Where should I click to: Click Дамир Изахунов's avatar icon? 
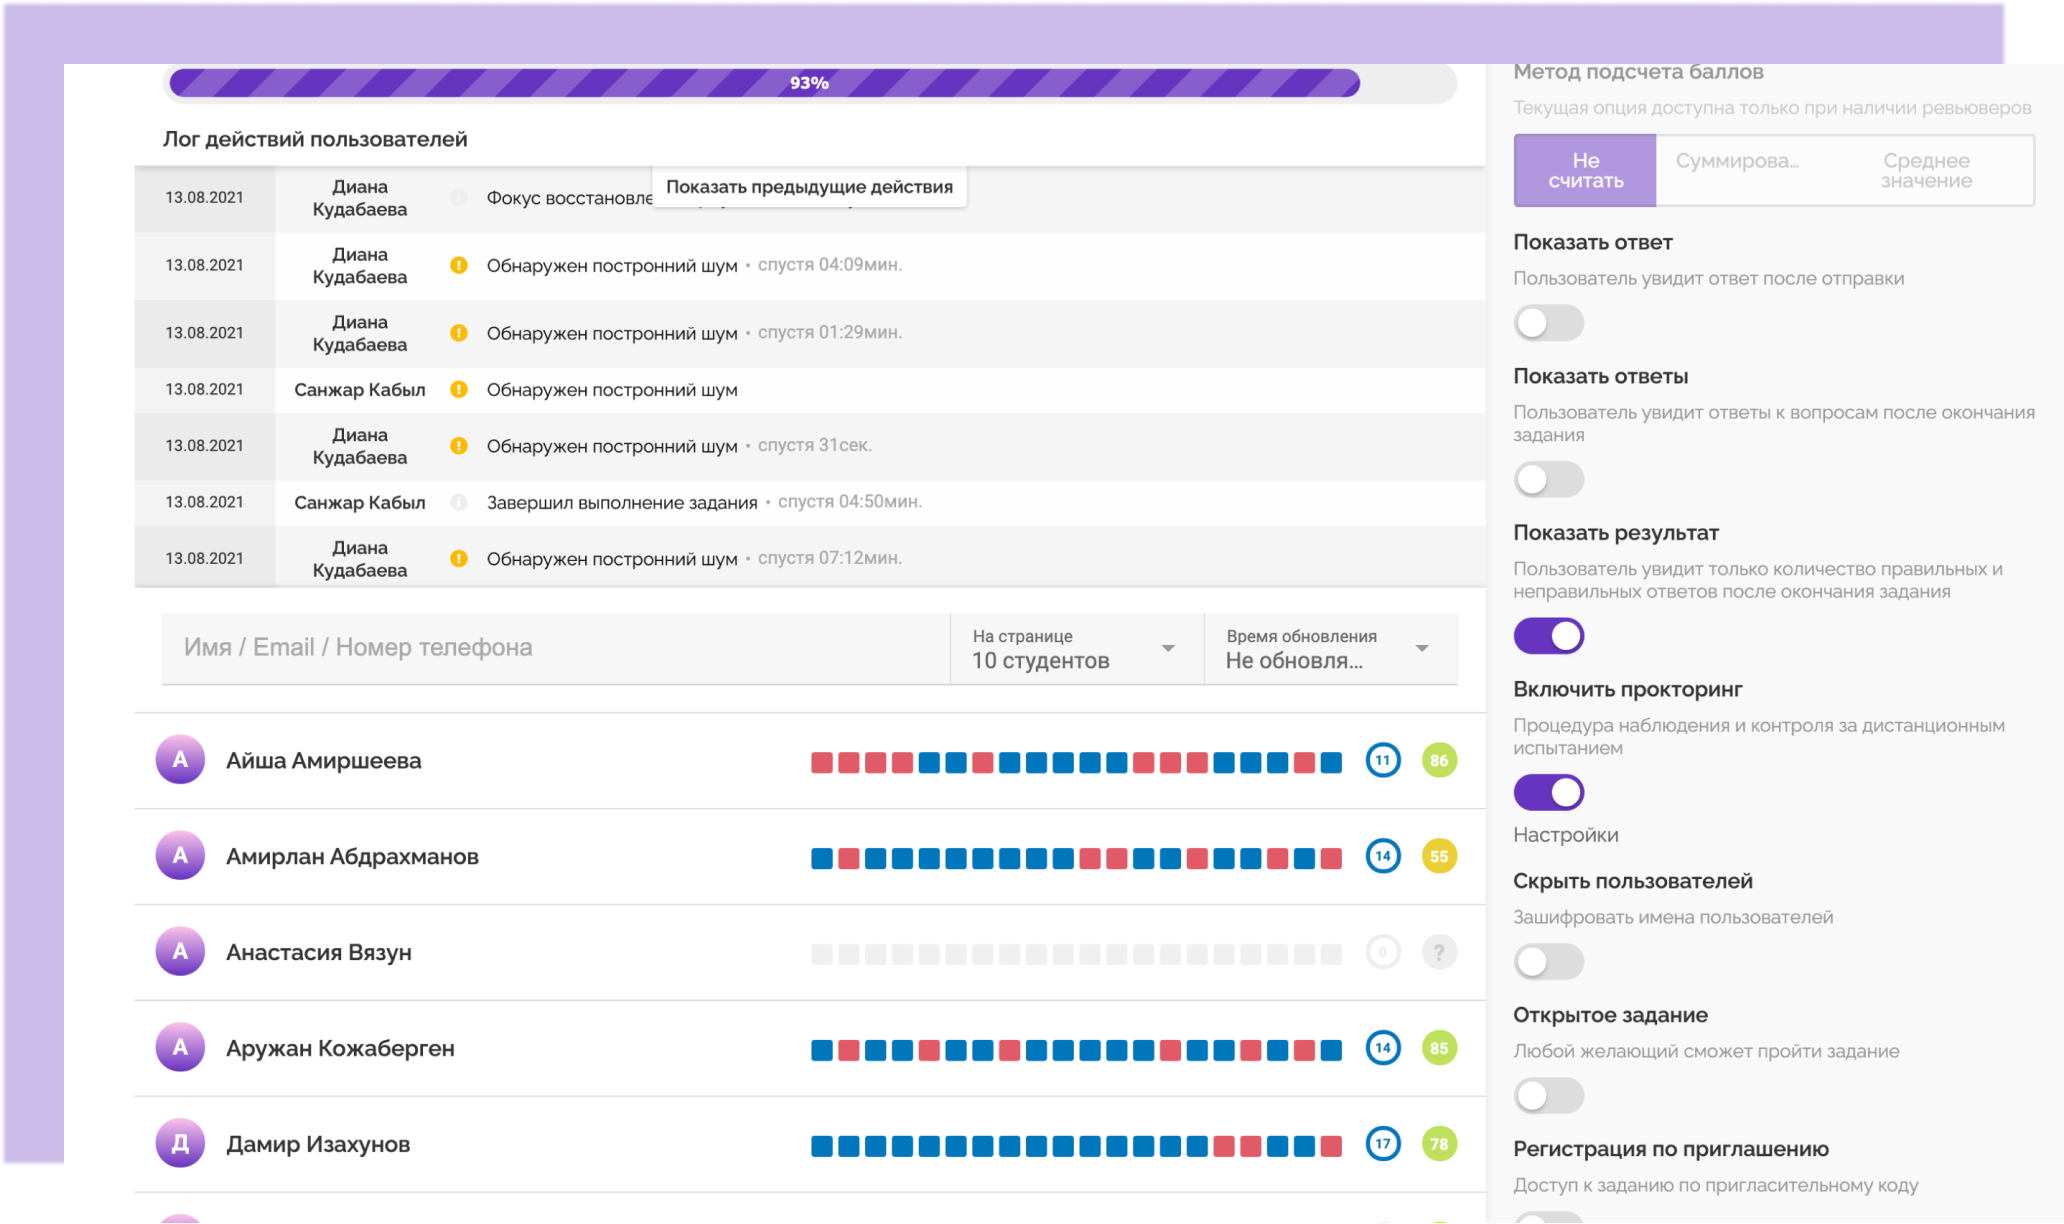tap(180, 1144)
